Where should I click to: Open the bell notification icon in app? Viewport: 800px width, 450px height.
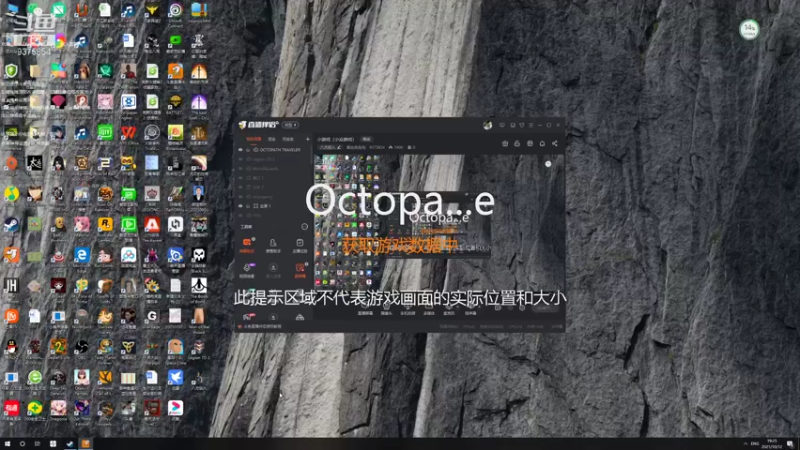click(x=542, y=144)
